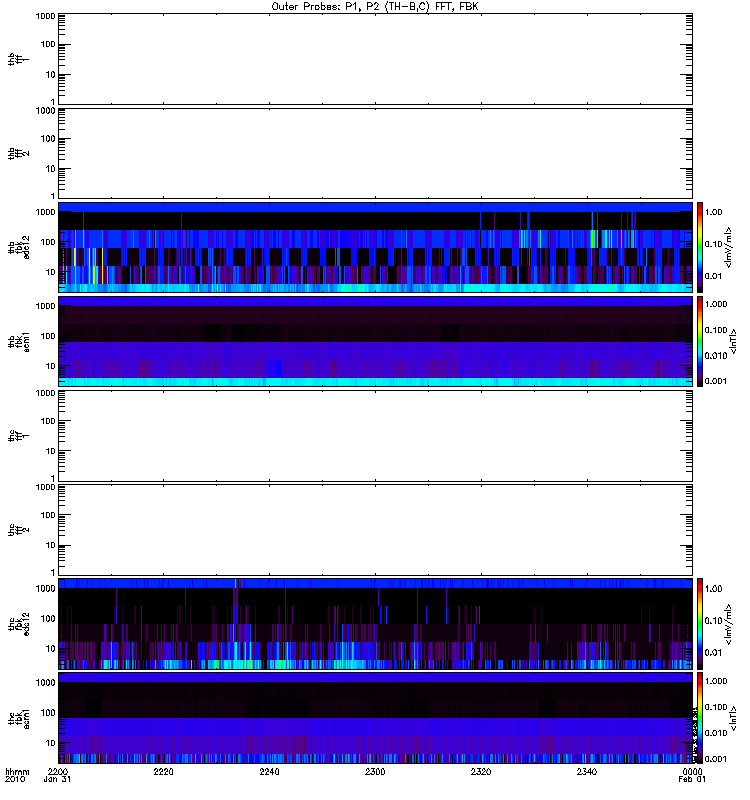
Task: Select the 2200 time axis label
Action: (x=58, y=771)
